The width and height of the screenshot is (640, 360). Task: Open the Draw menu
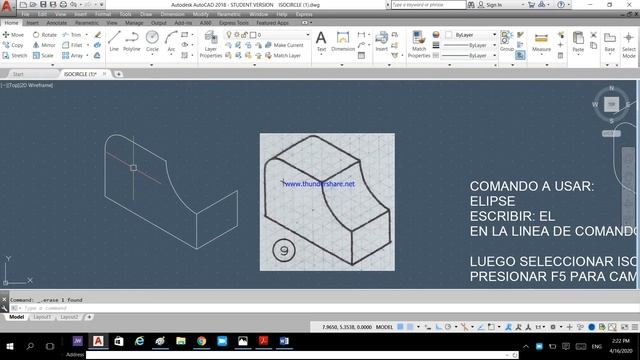point(146,14)
